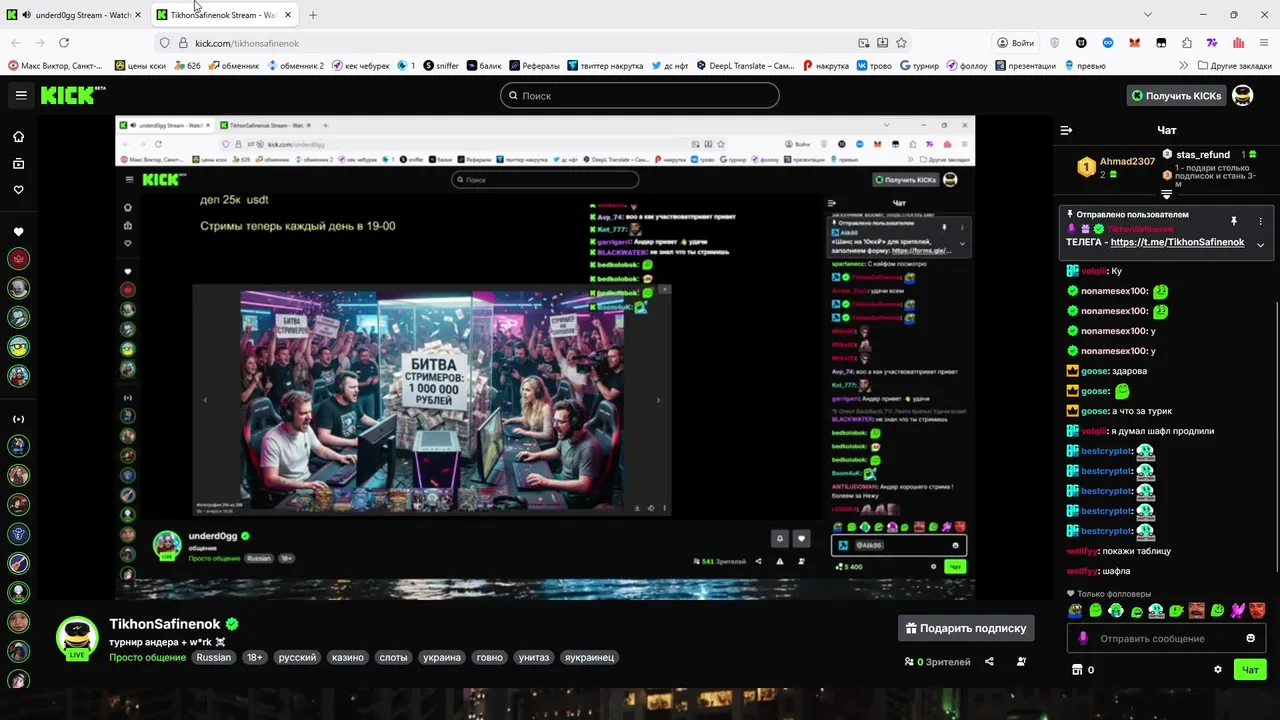The image size is (1280, 720).
Task: Go back to previous page
Action: (16, 43)
